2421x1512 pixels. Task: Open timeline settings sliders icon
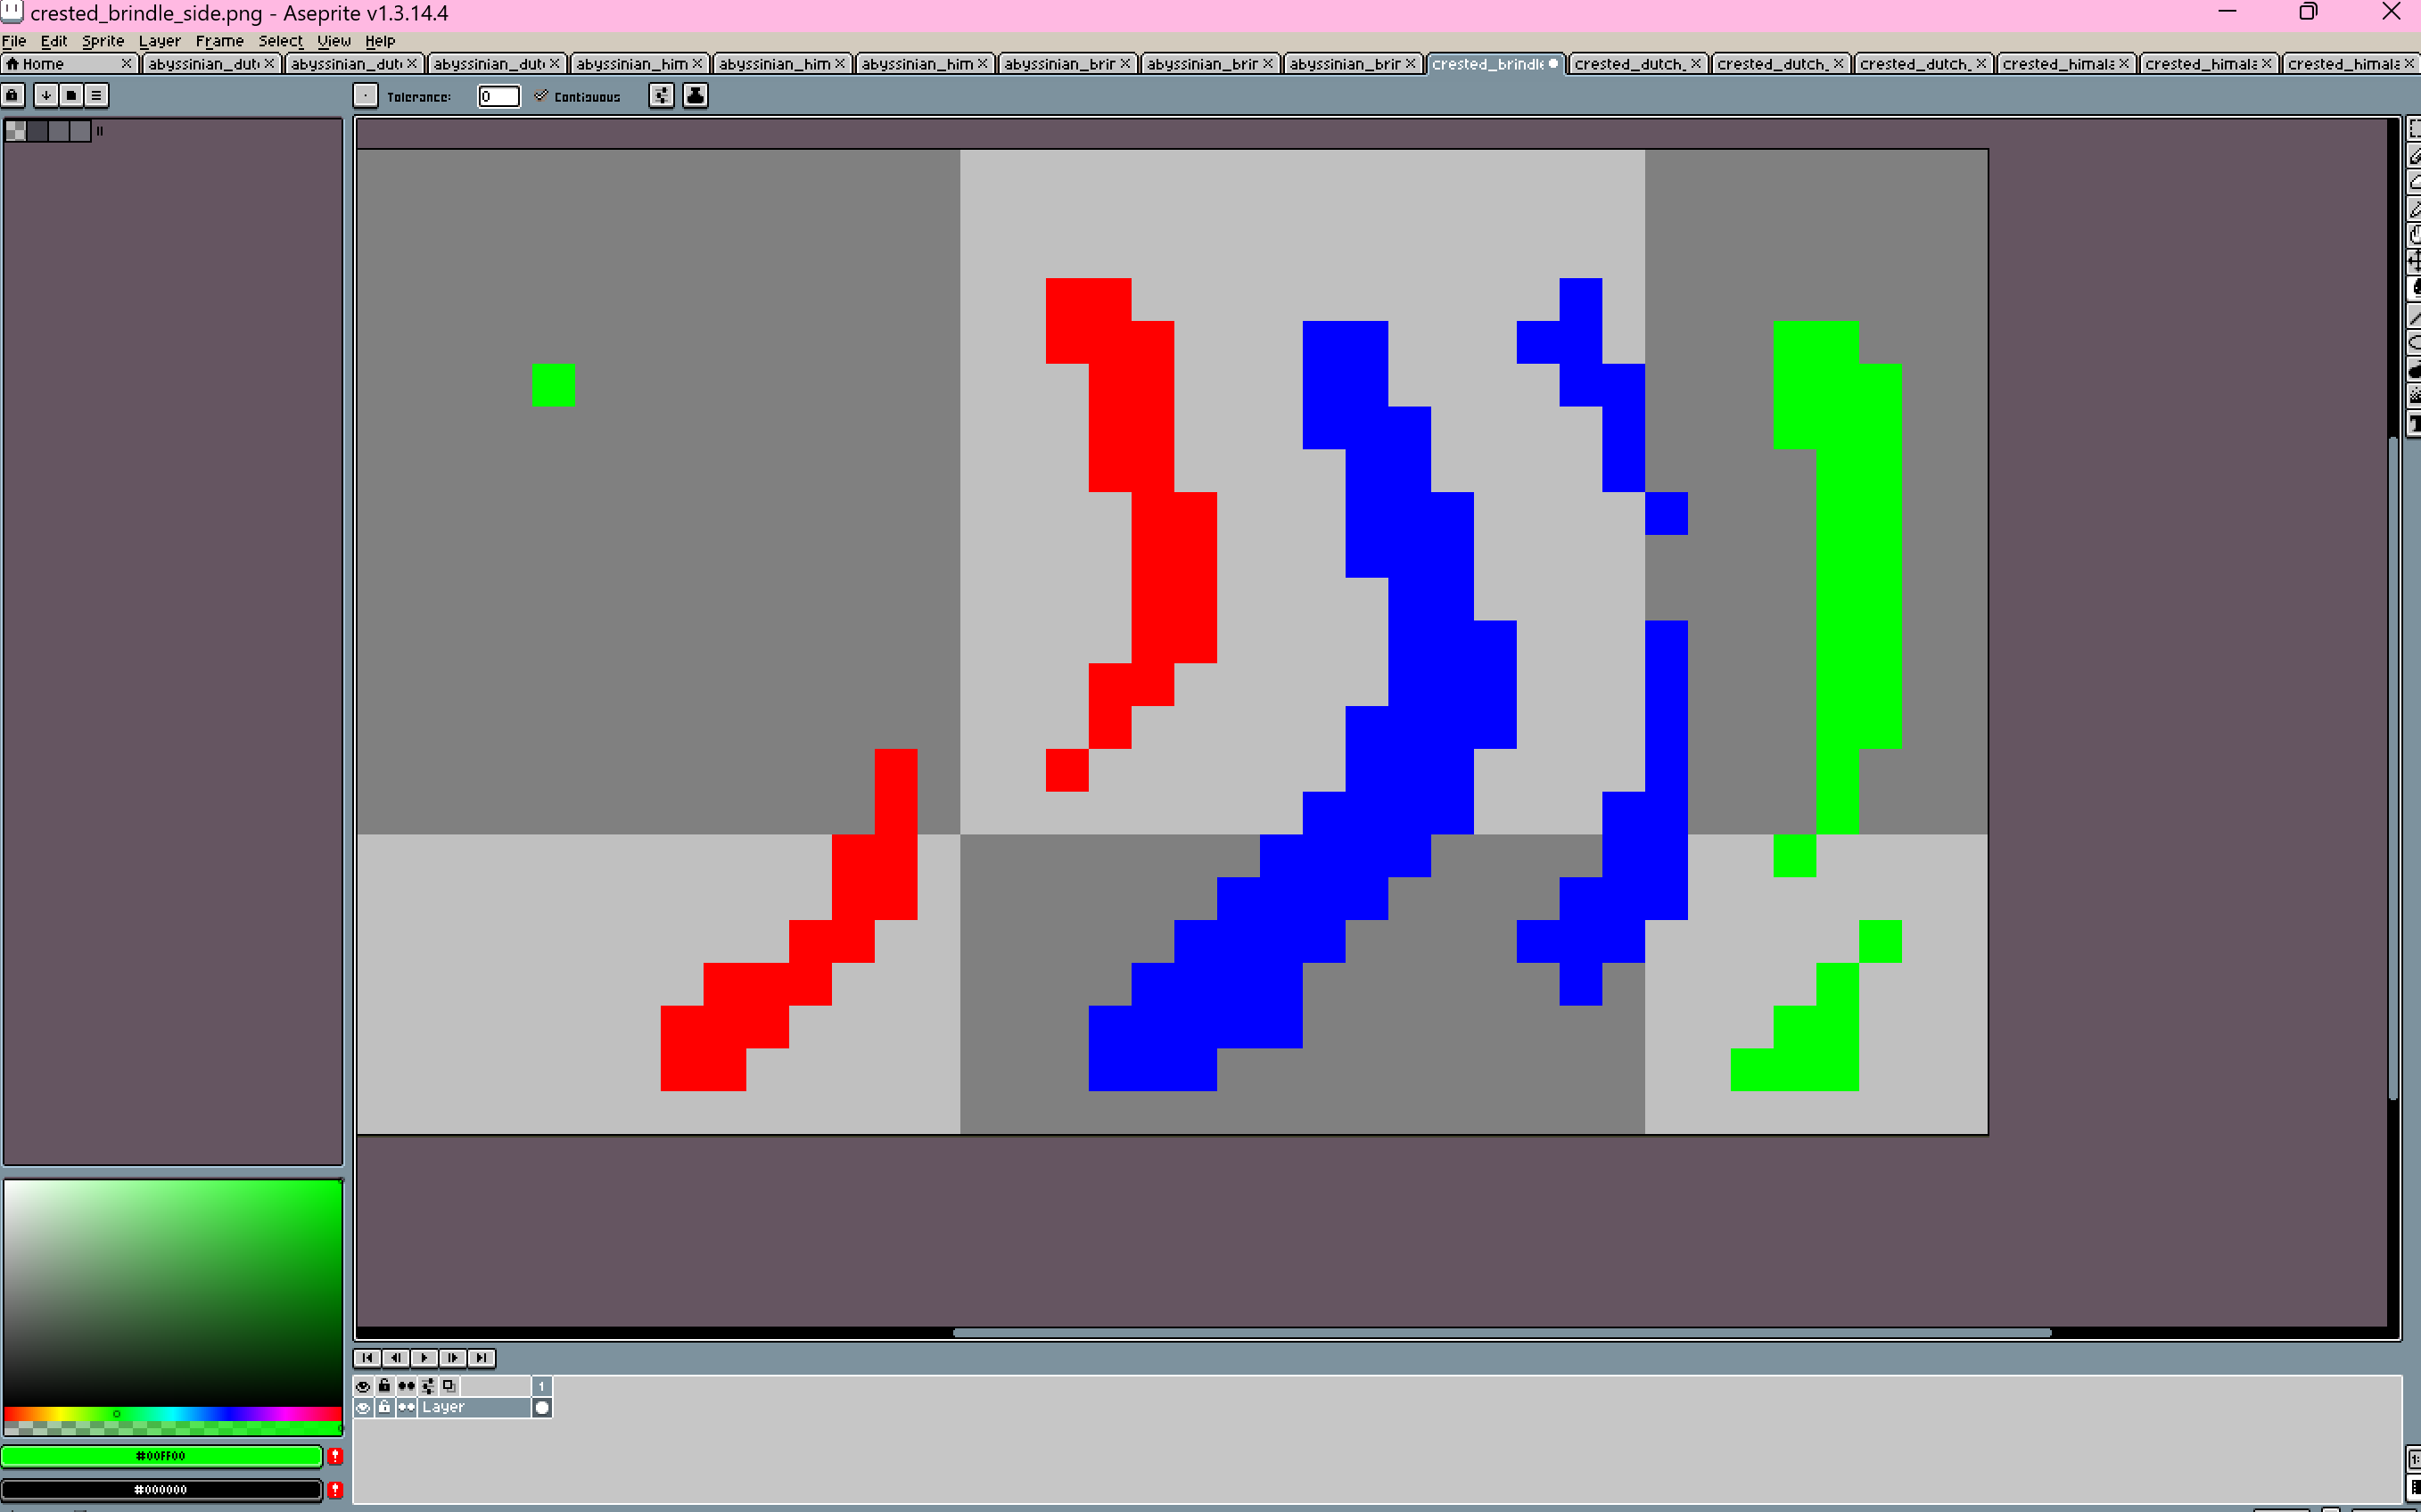pos(428,1386)
